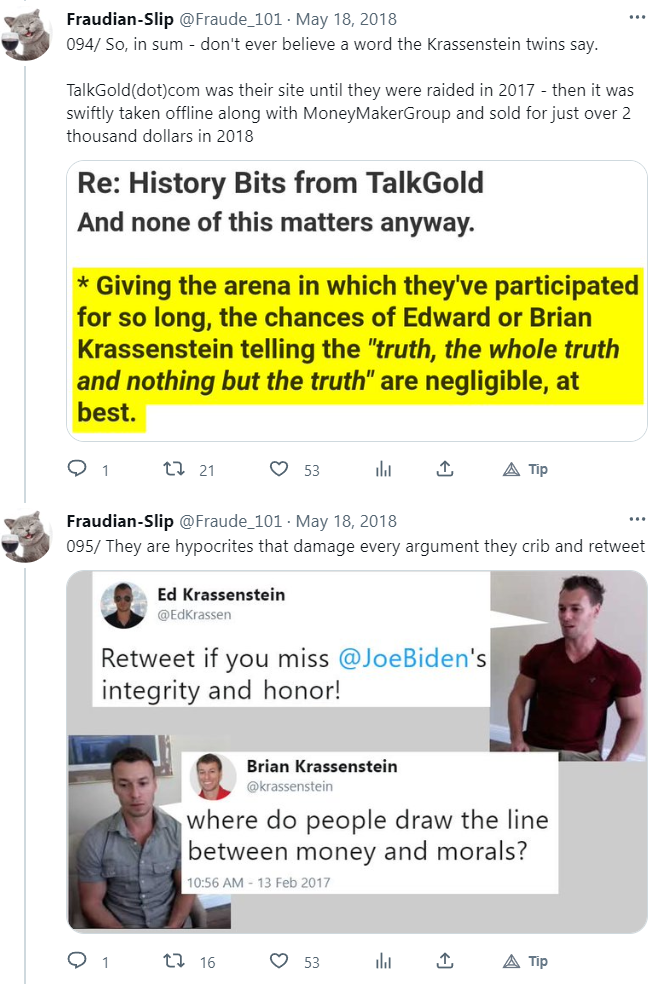Open more options menu on tweet 094
Screen dimensions: 659x984
click(x=637, y=17)
